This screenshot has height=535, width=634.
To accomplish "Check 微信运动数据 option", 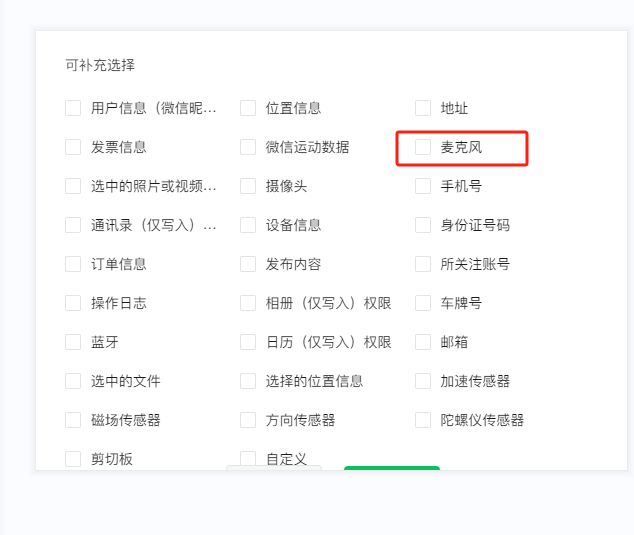I will pyautogui.click(x=248, y=147).
